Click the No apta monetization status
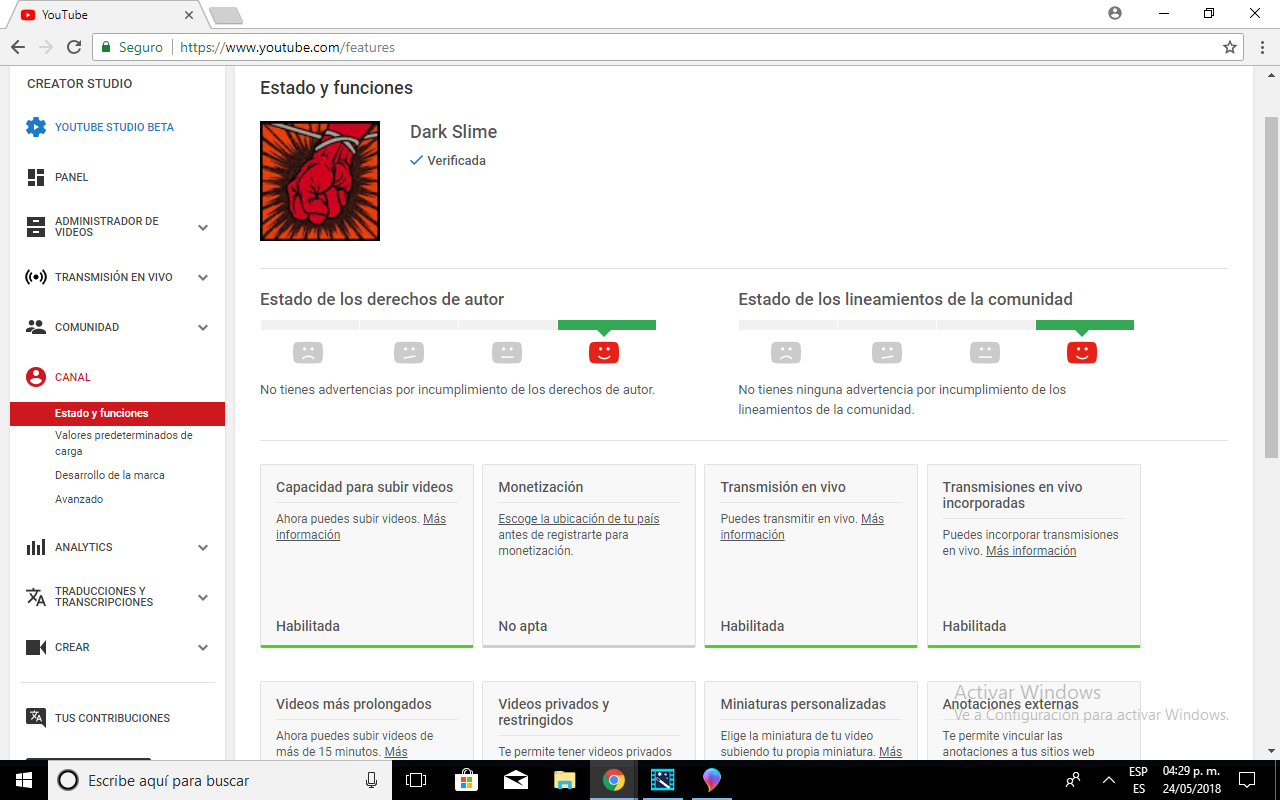Screen dimensions: 1280x800 point(523,626)
